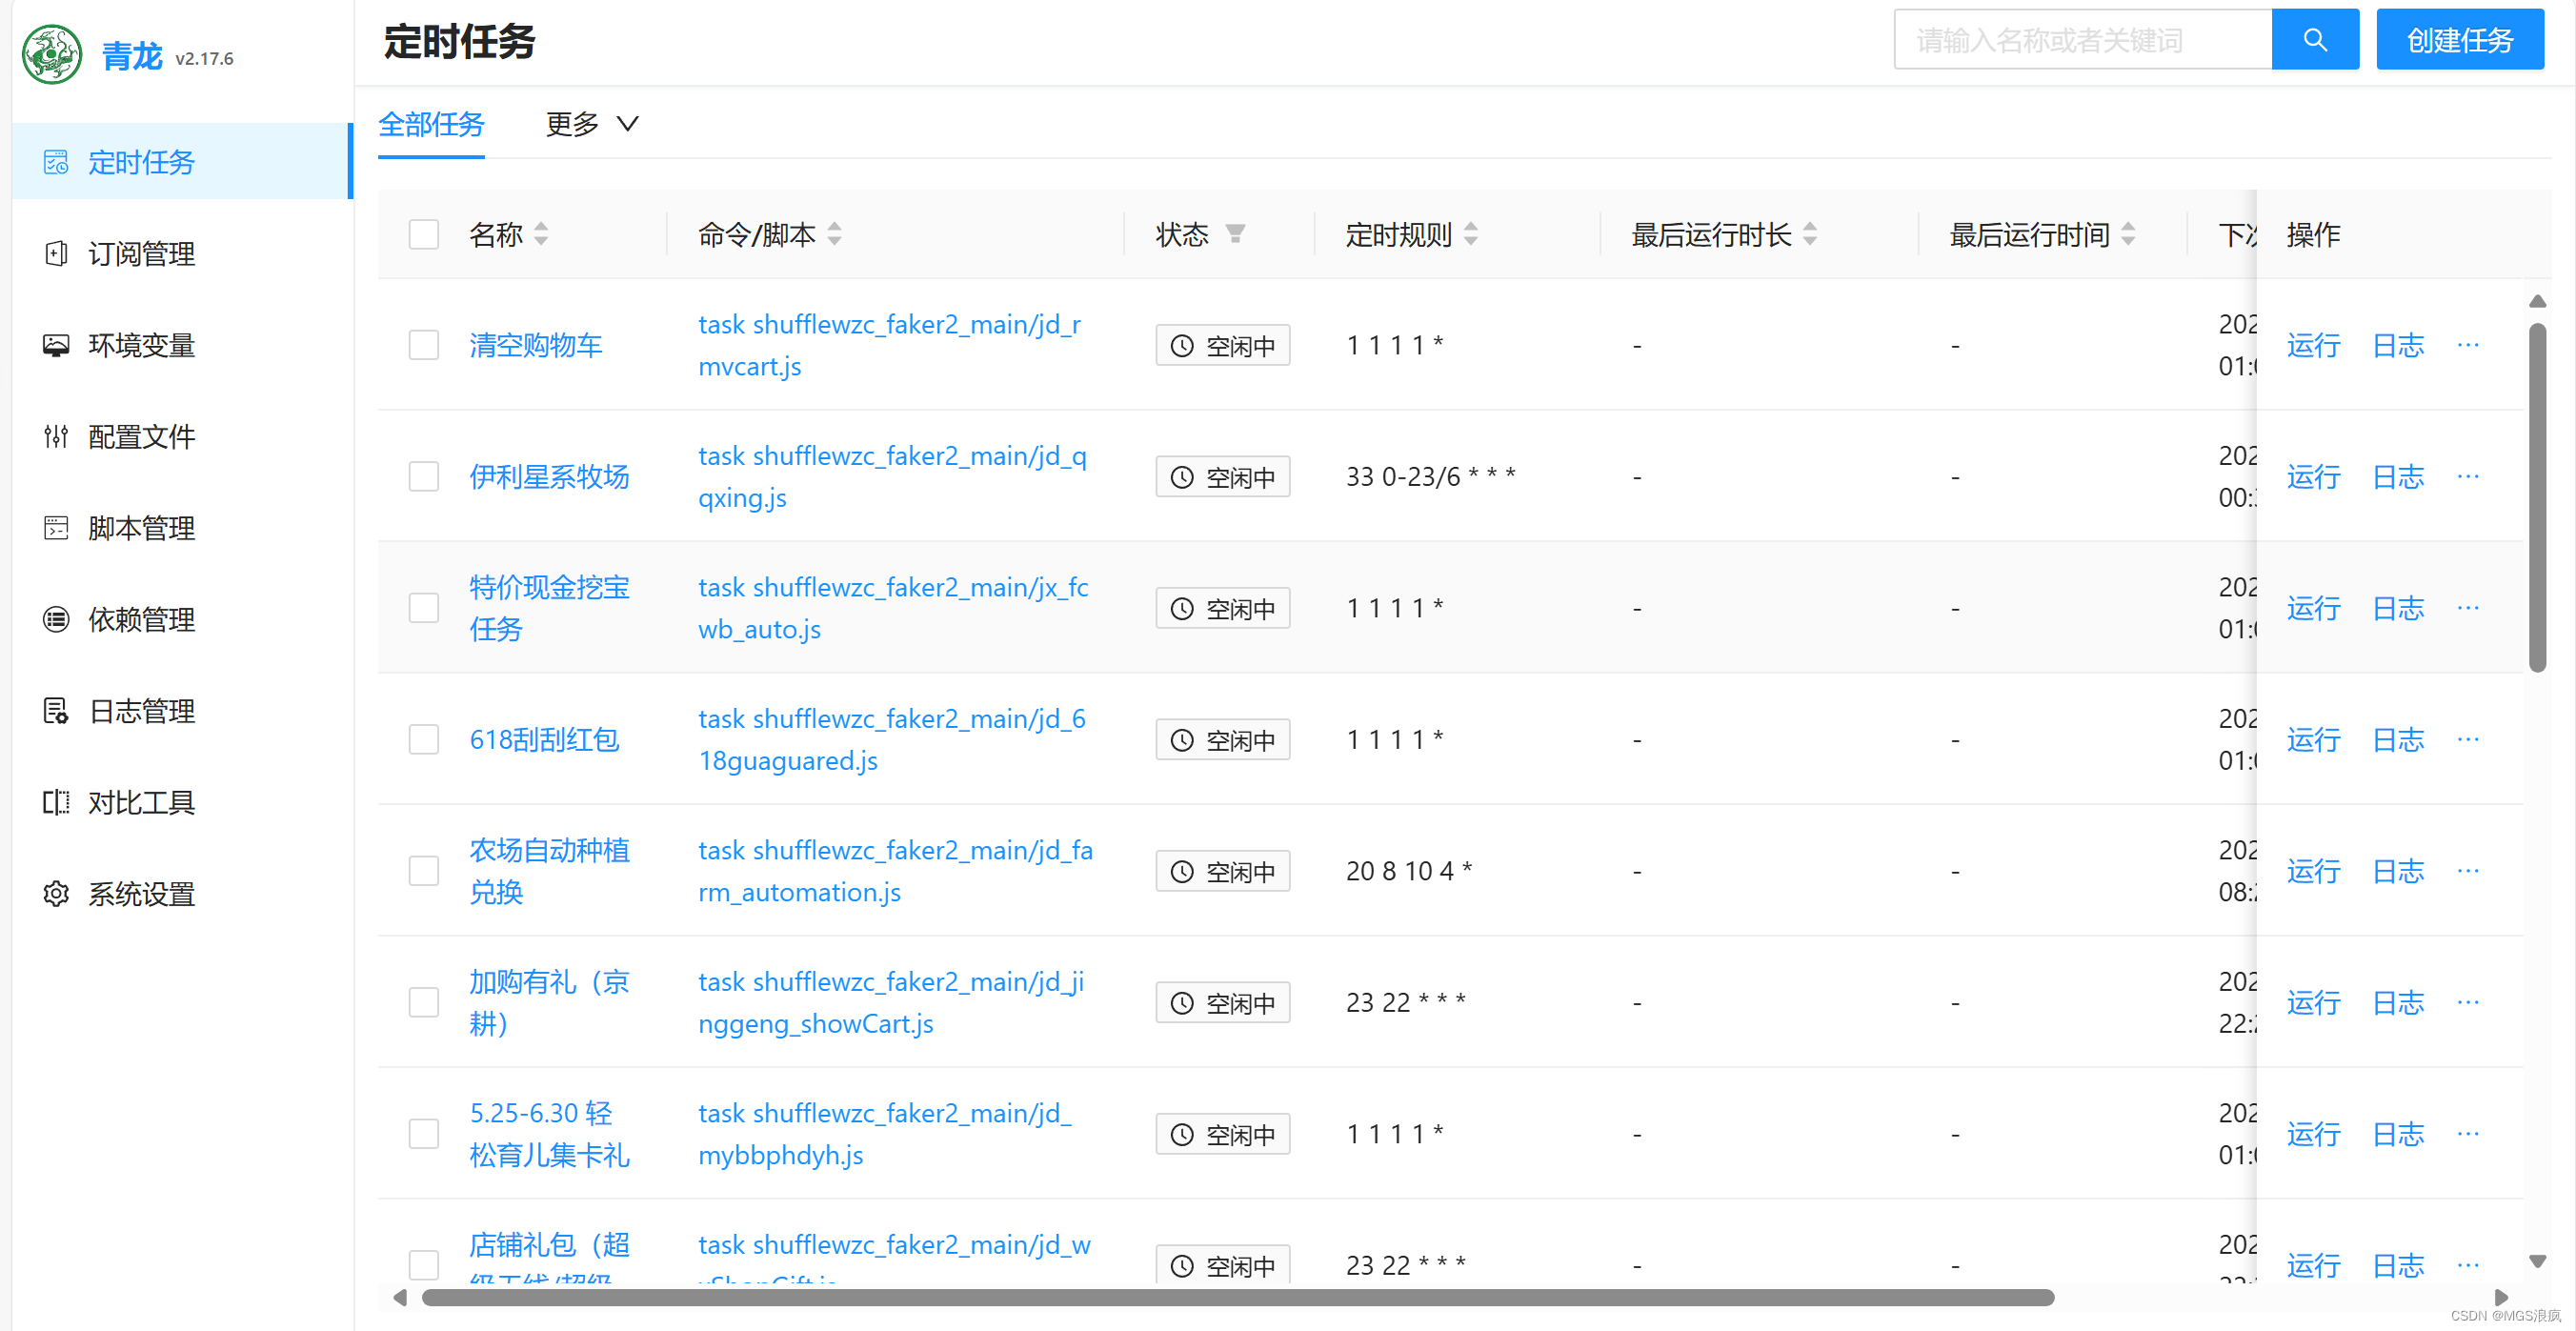Run the 特价现金挖宝任务 task
This screenshot has height=1331, width=2576.
2312,608
